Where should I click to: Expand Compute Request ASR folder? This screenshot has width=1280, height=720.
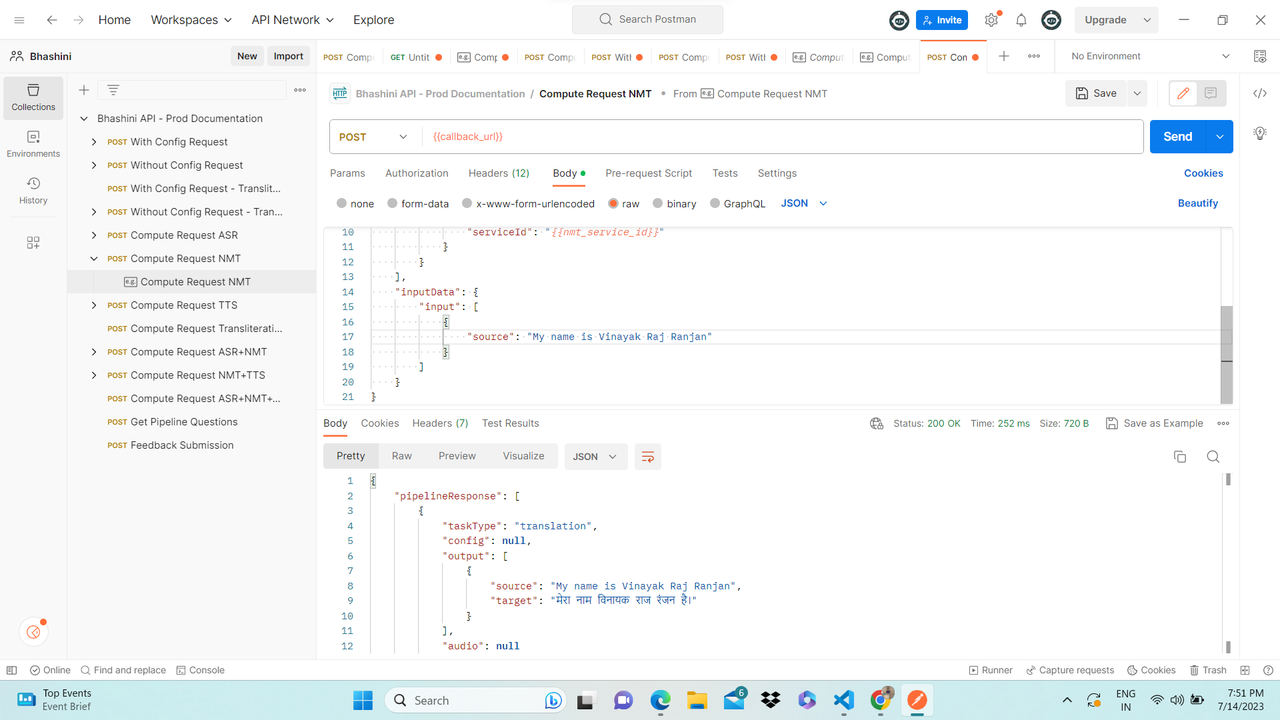pos(94,235)
